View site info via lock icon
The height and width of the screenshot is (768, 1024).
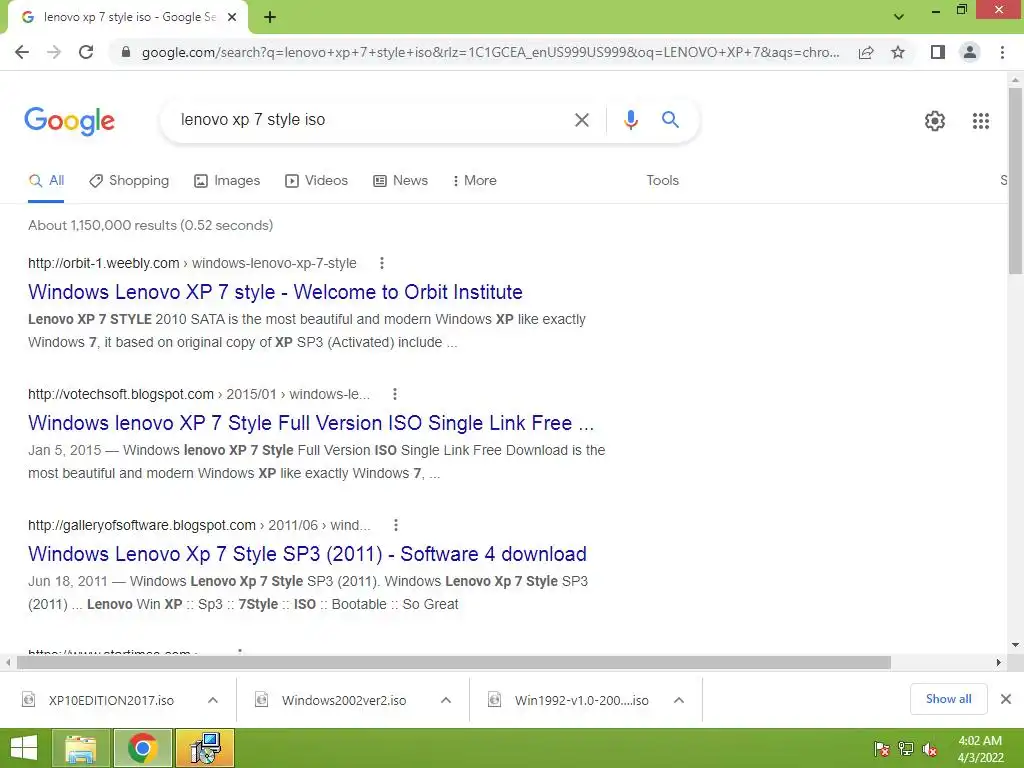pyautogui.click(x=125, y=52)
